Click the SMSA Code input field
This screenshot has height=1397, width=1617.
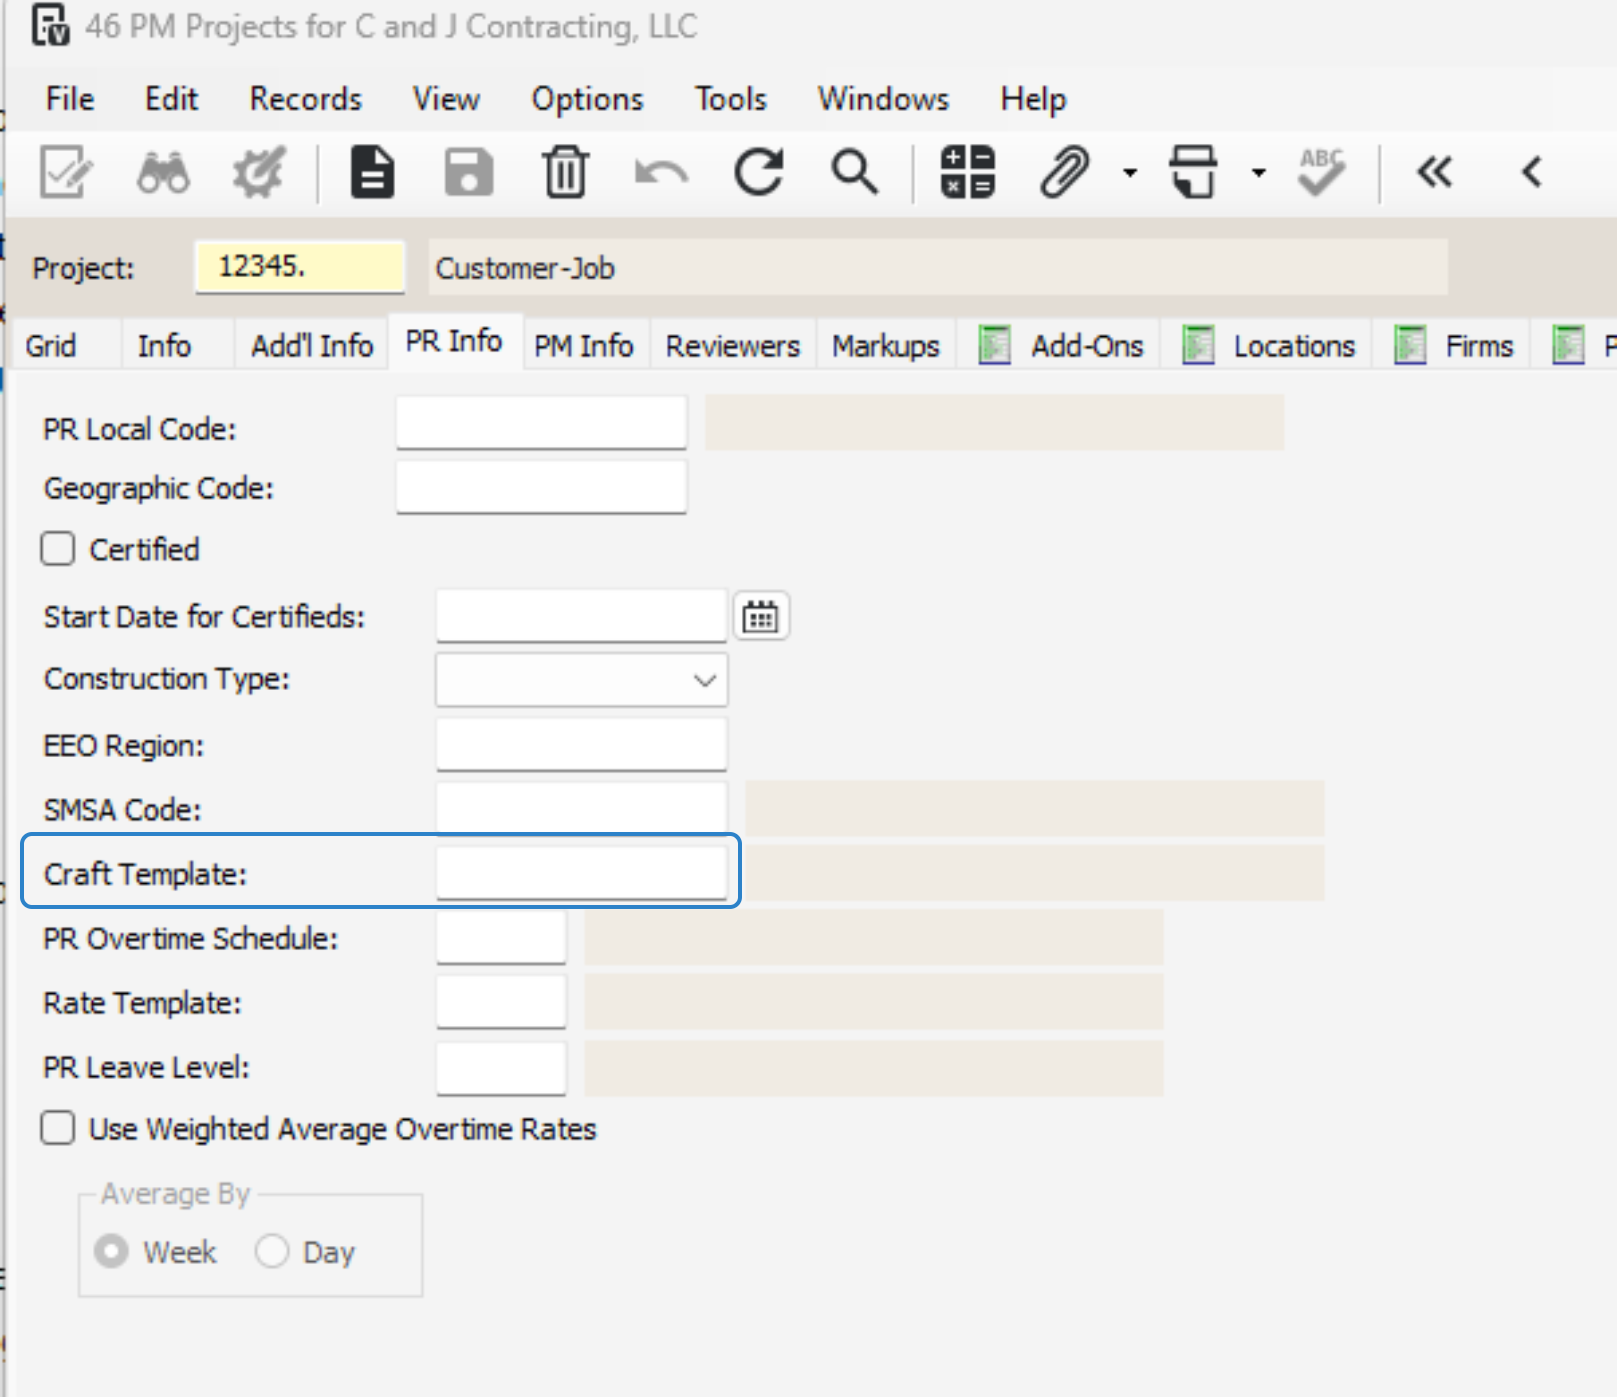pos(581,808)
